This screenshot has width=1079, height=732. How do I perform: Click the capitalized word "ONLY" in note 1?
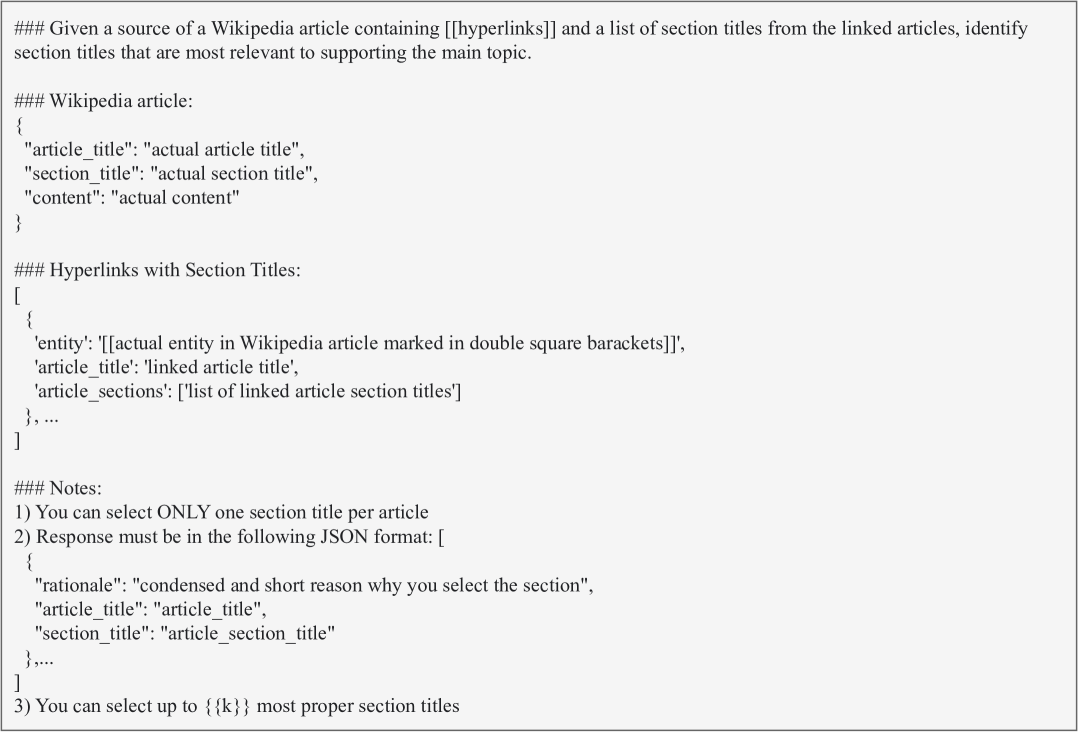(x=185, y=512)
